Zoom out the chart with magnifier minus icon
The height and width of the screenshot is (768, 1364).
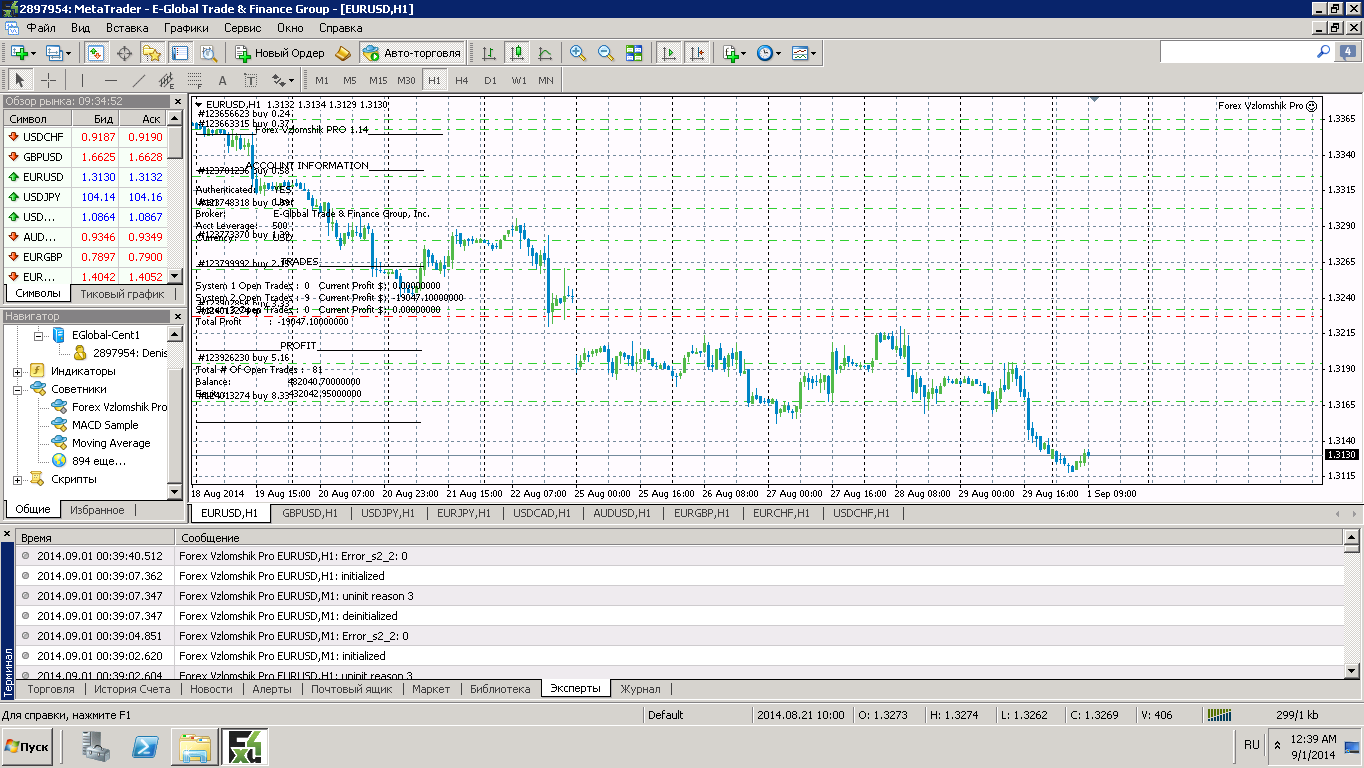coord(606,53)
